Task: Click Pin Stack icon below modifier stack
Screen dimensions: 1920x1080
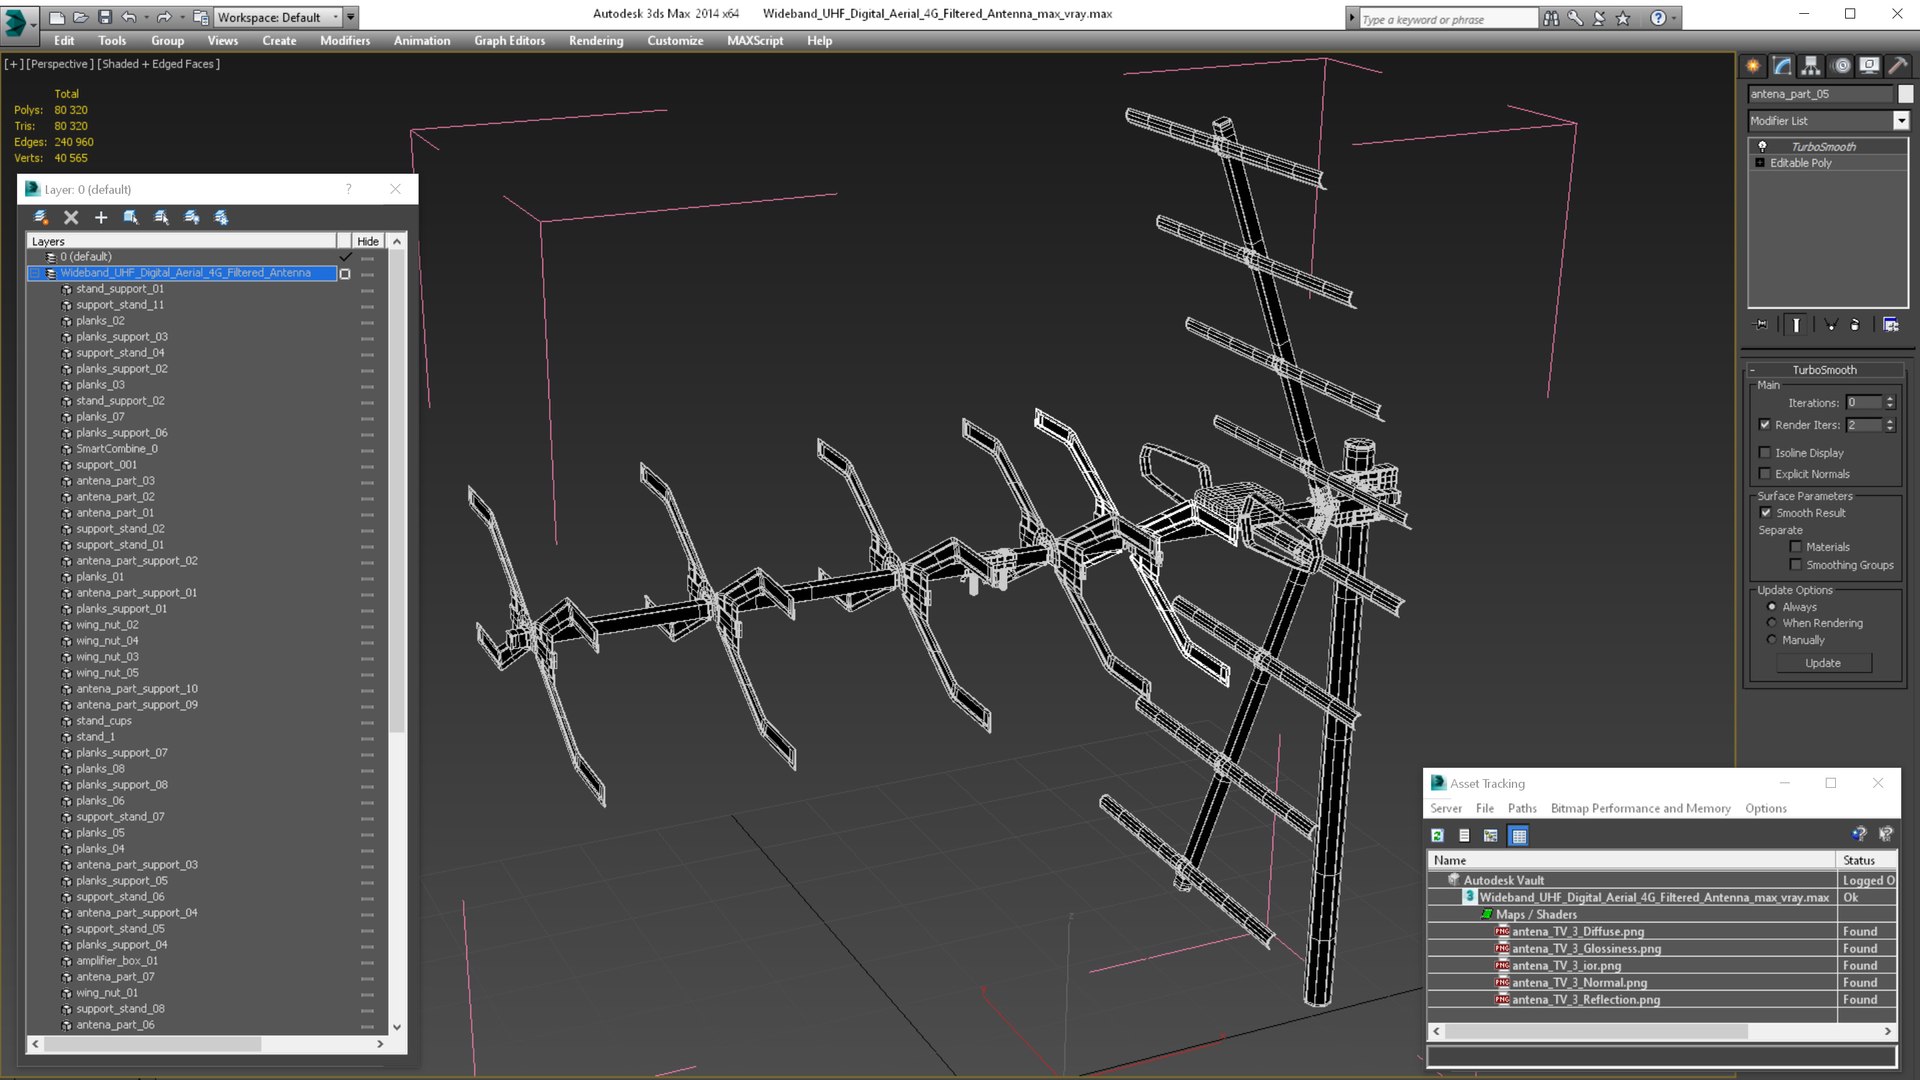Action: click(x=1762, y=325)
